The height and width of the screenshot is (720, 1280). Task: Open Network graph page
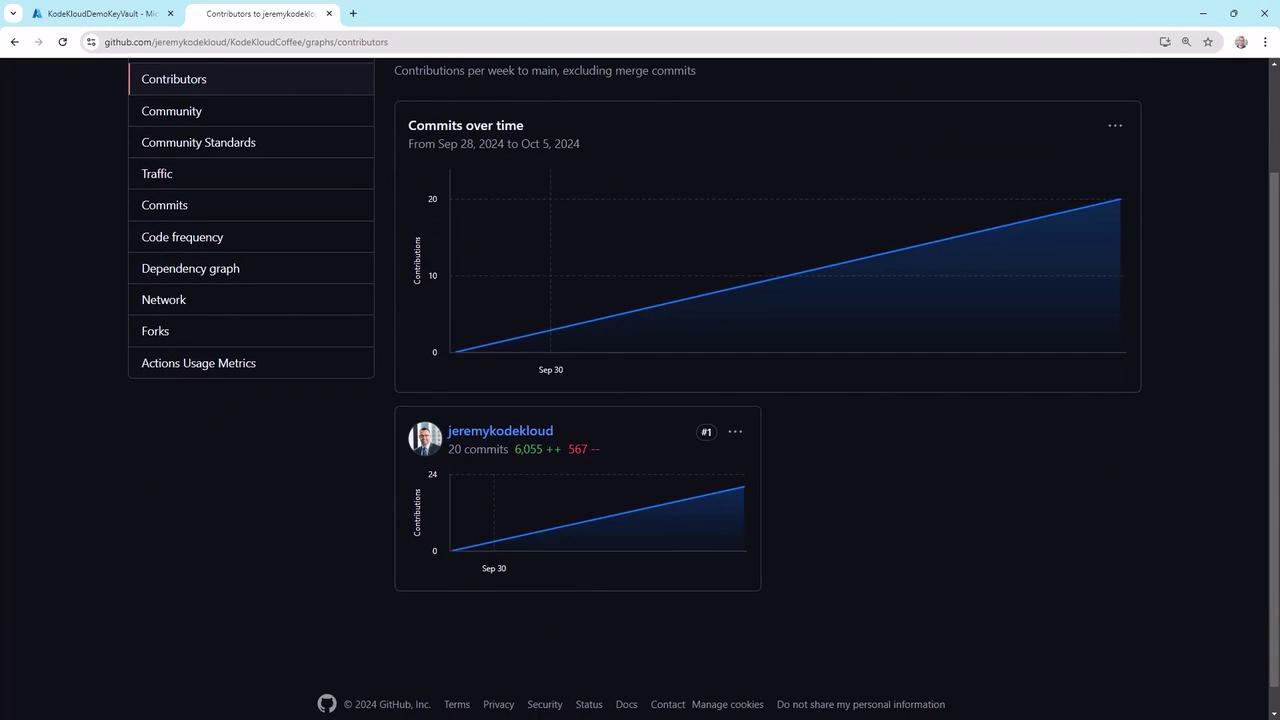pos(251,300)
